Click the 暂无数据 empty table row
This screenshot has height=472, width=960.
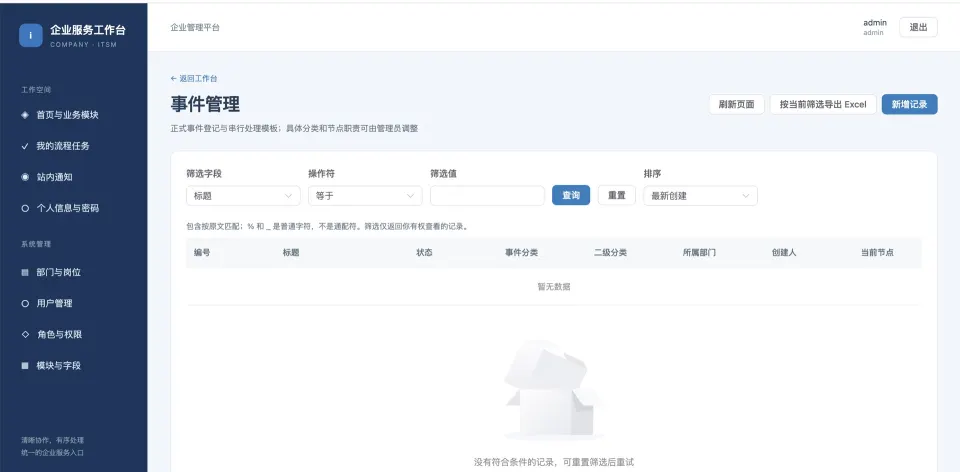[x=553, y=287]
